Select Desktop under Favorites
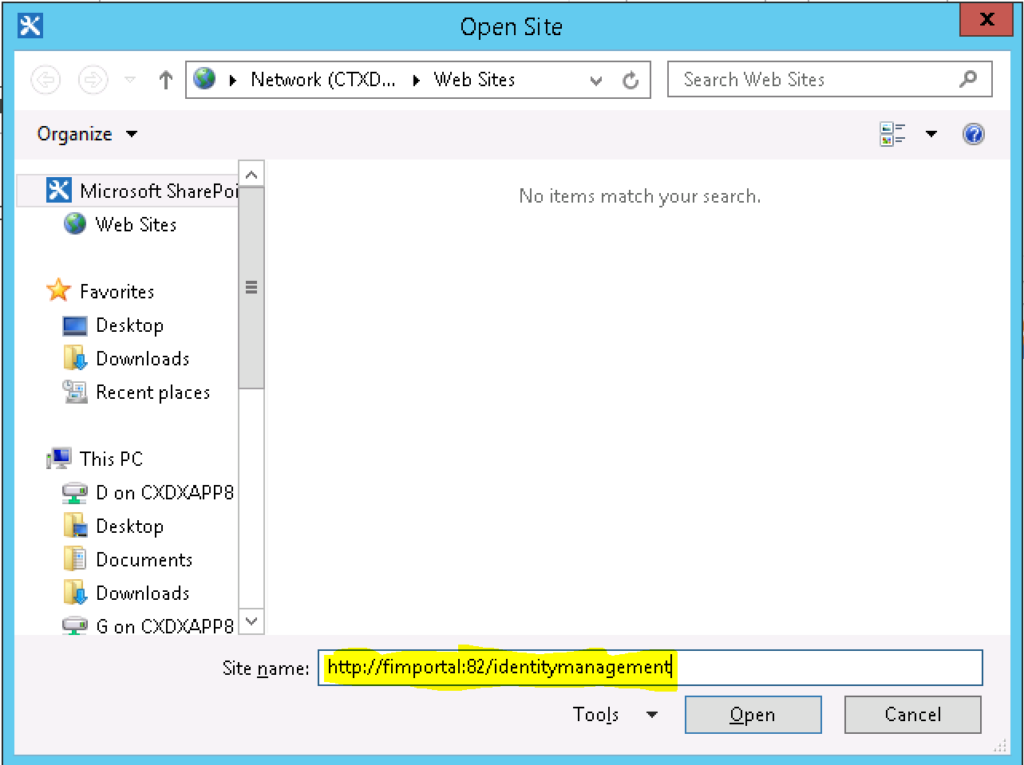1024x765 pixels. (129, 326)
